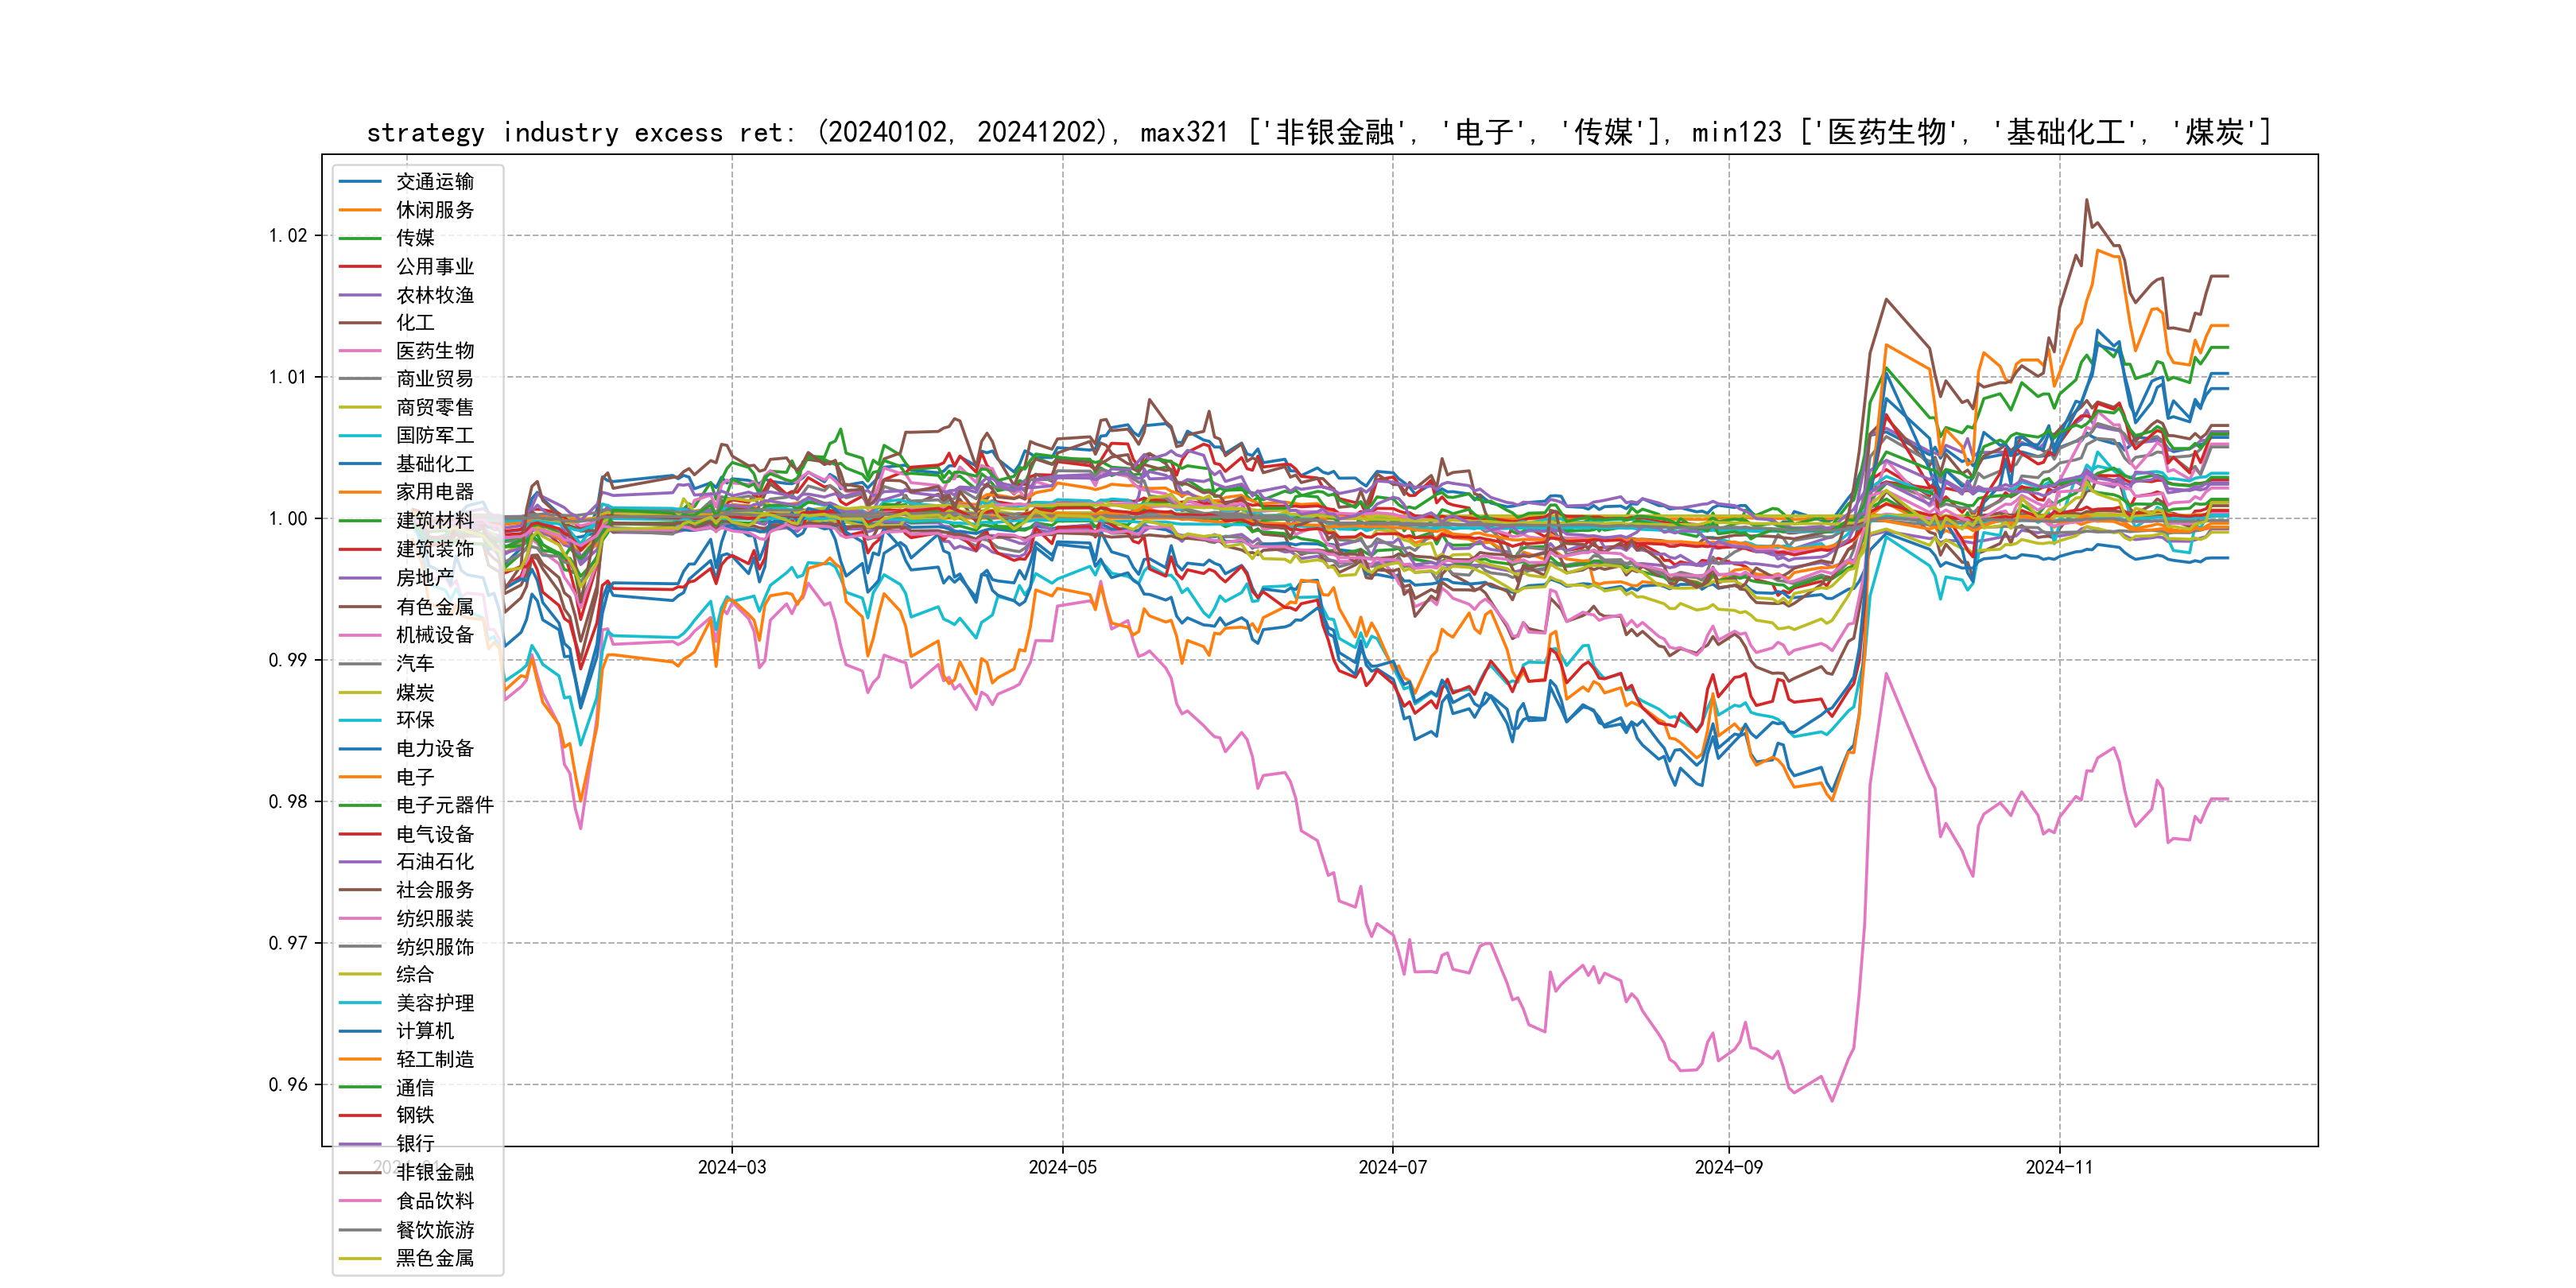The image size is (2576, 1288).
Task: Click the 基础化工 legend line swatch
Action: tap(360, 464)
